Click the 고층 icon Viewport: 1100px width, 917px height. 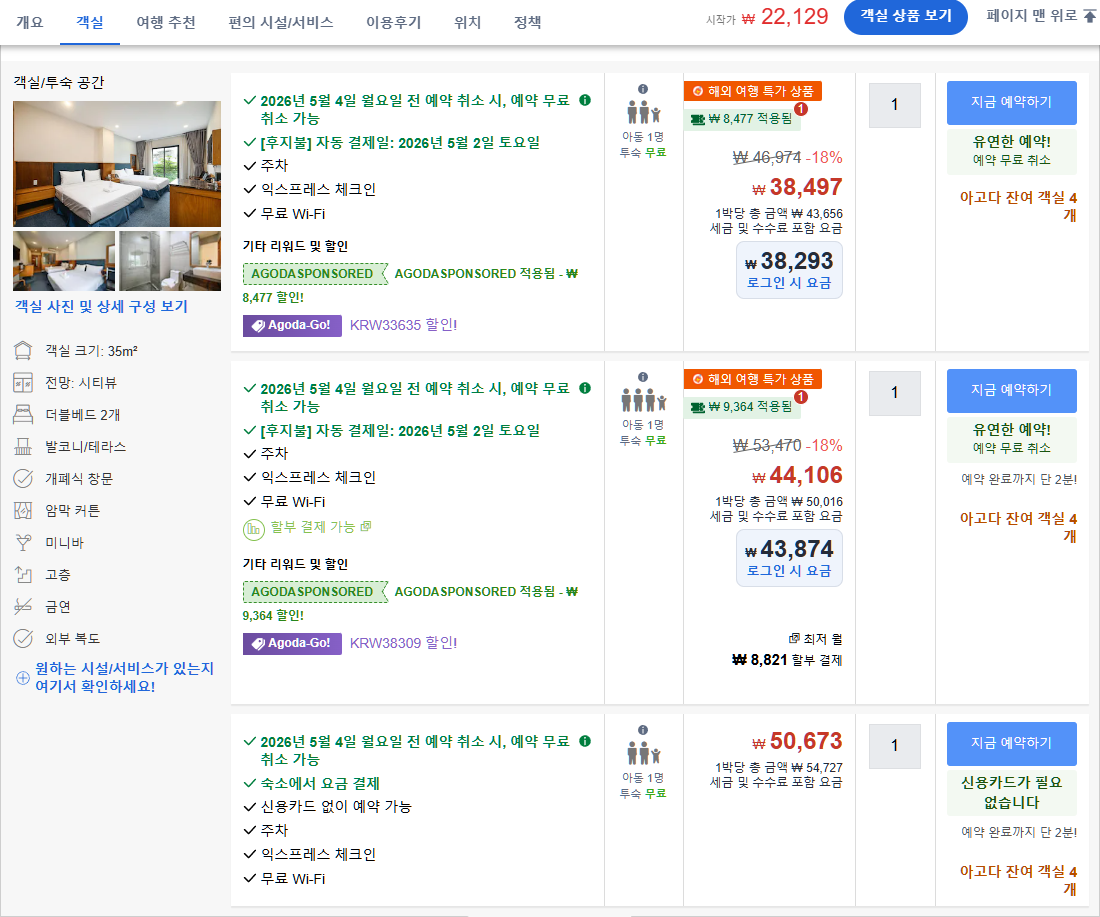coord(23,575)
